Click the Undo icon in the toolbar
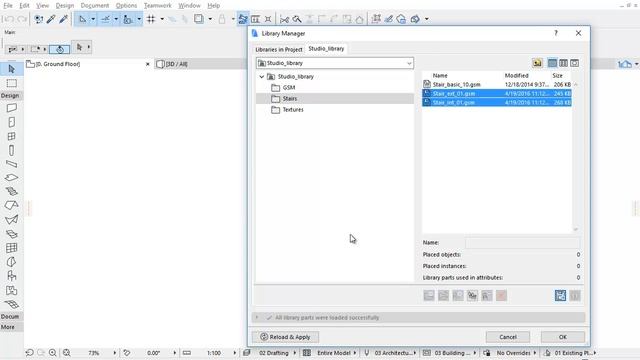This screenshot has width=640, height=360. (9, 19)
